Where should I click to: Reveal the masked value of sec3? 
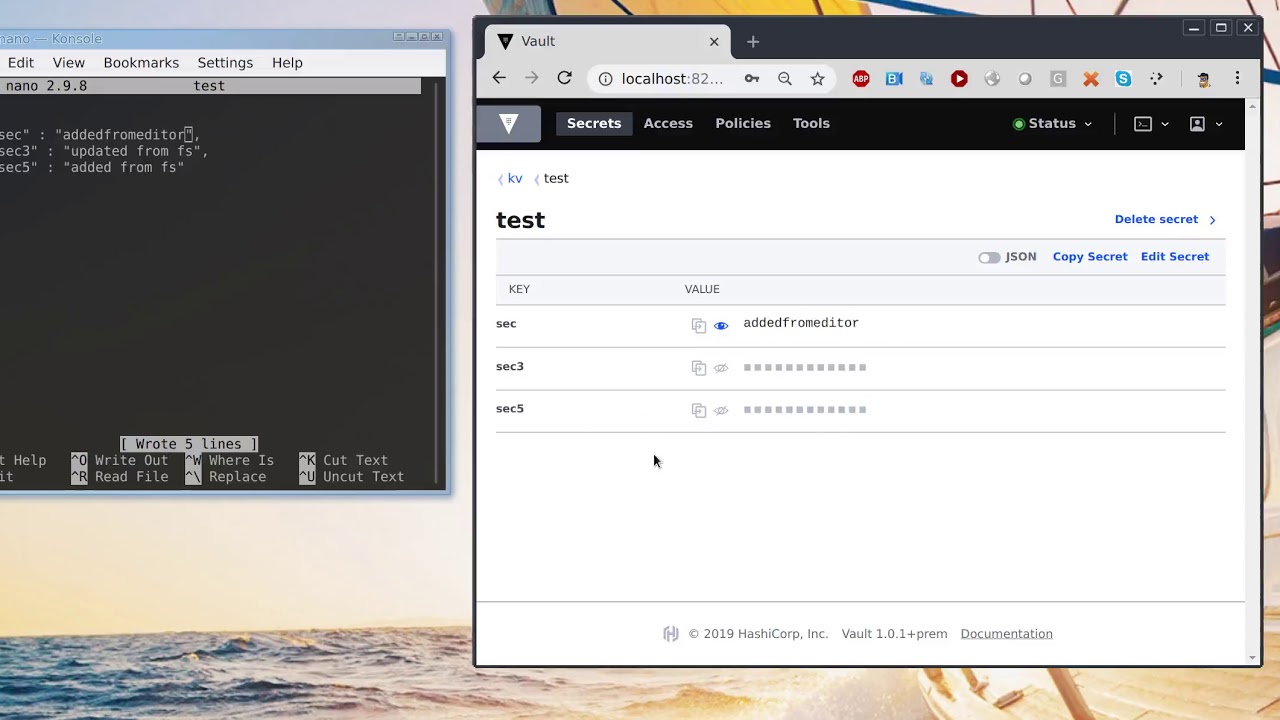721,367
